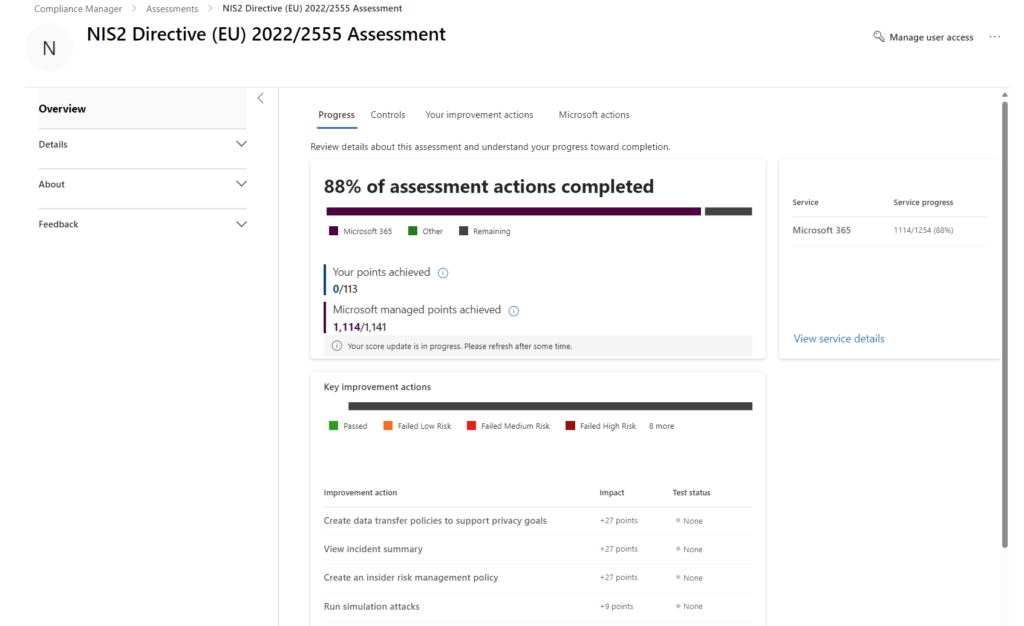Open Create an insider risk management policy action
This screenshot has width=1024, height=626.
pos(410,578)
